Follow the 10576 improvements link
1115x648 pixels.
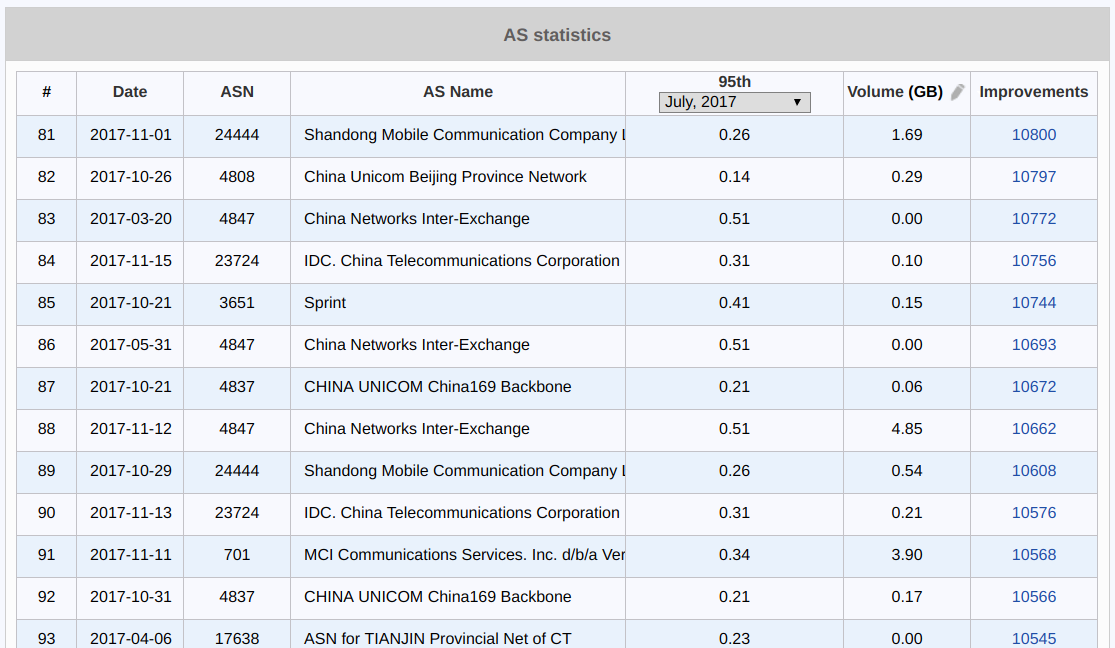click(1033, 513)
